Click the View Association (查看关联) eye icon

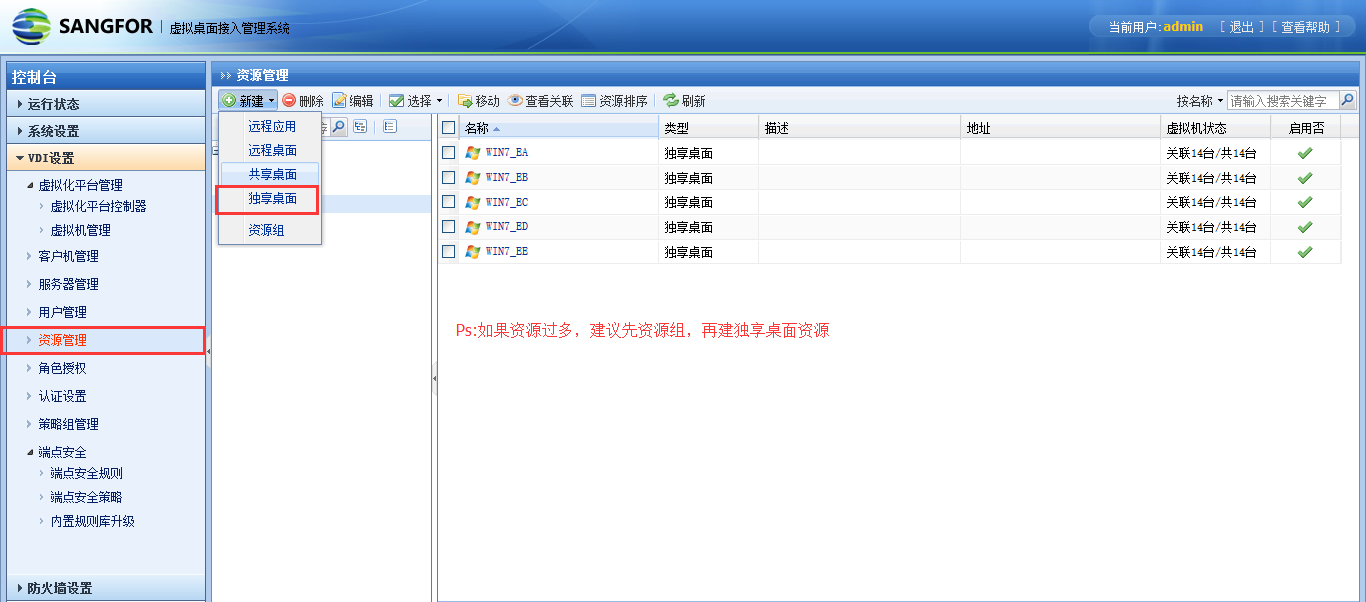(515, 101)
